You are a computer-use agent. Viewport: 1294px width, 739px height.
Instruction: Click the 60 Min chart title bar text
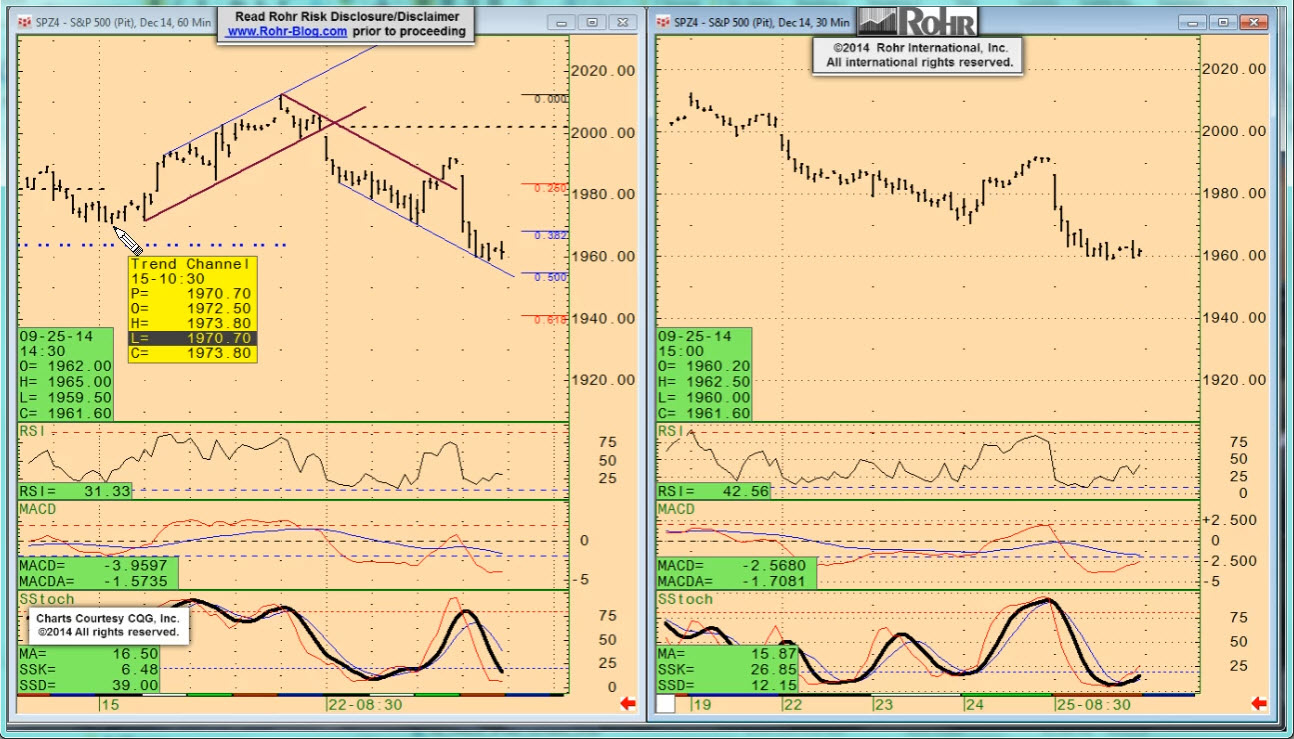(x=123, y=22)
